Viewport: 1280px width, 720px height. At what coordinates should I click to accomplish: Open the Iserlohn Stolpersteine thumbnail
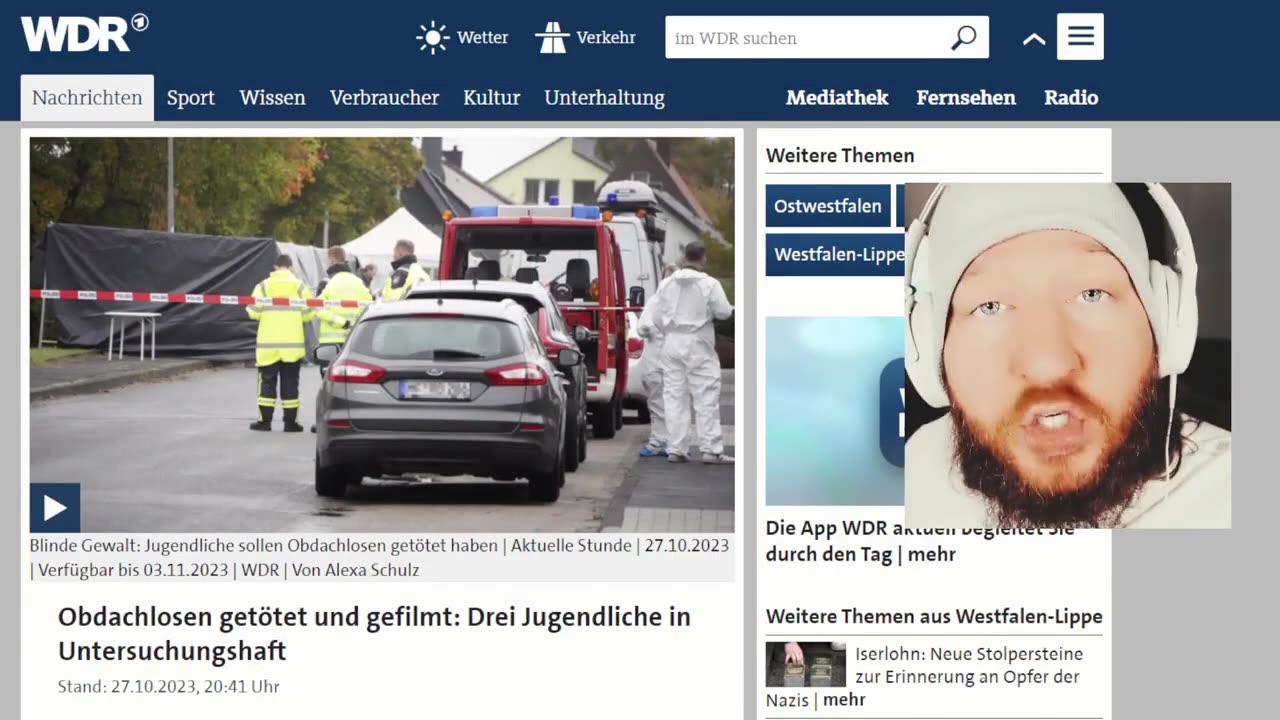(x=806, y=664)
